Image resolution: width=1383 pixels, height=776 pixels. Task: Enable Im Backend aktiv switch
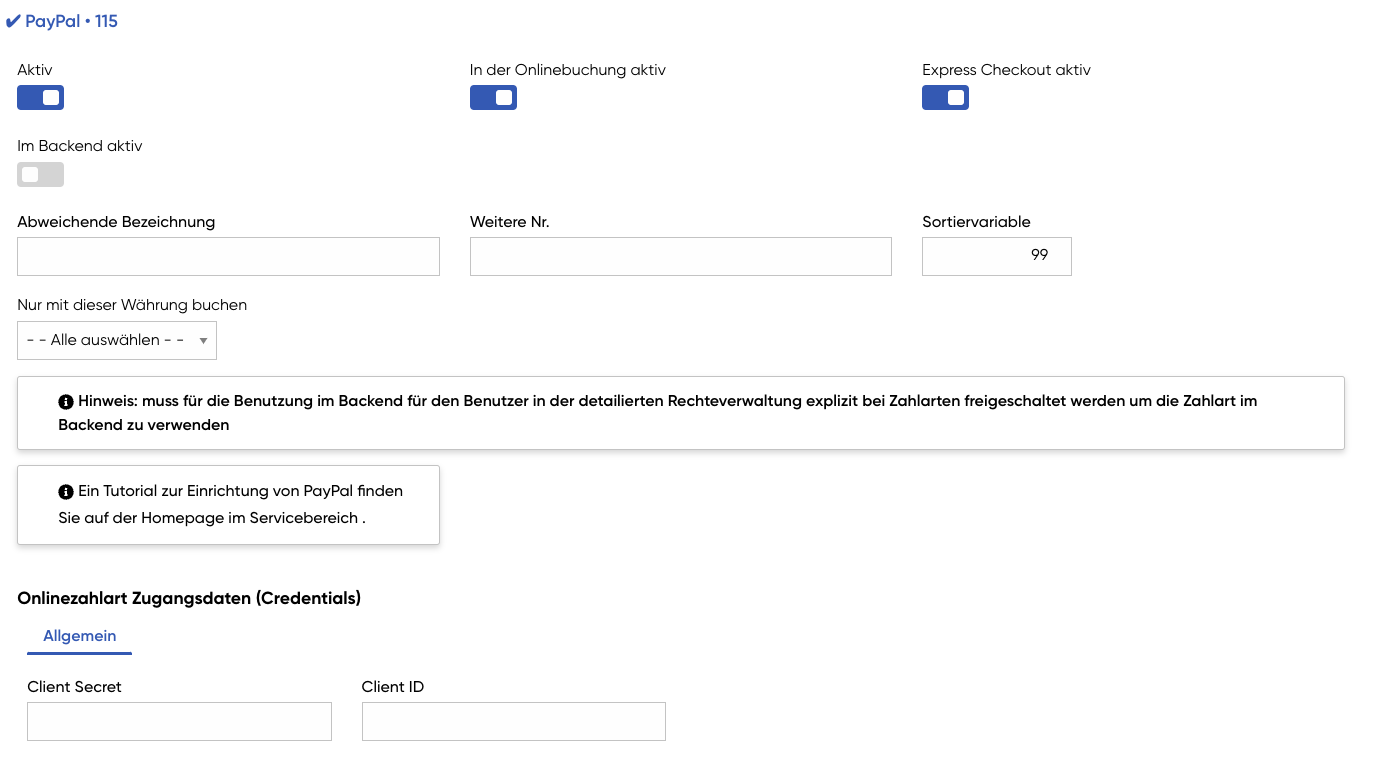point(40,174)
